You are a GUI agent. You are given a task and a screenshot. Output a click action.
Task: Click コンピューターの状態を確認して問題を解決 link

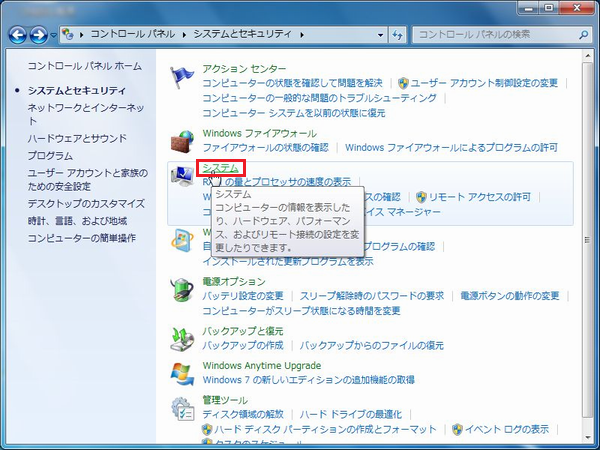tap(292, 83)
